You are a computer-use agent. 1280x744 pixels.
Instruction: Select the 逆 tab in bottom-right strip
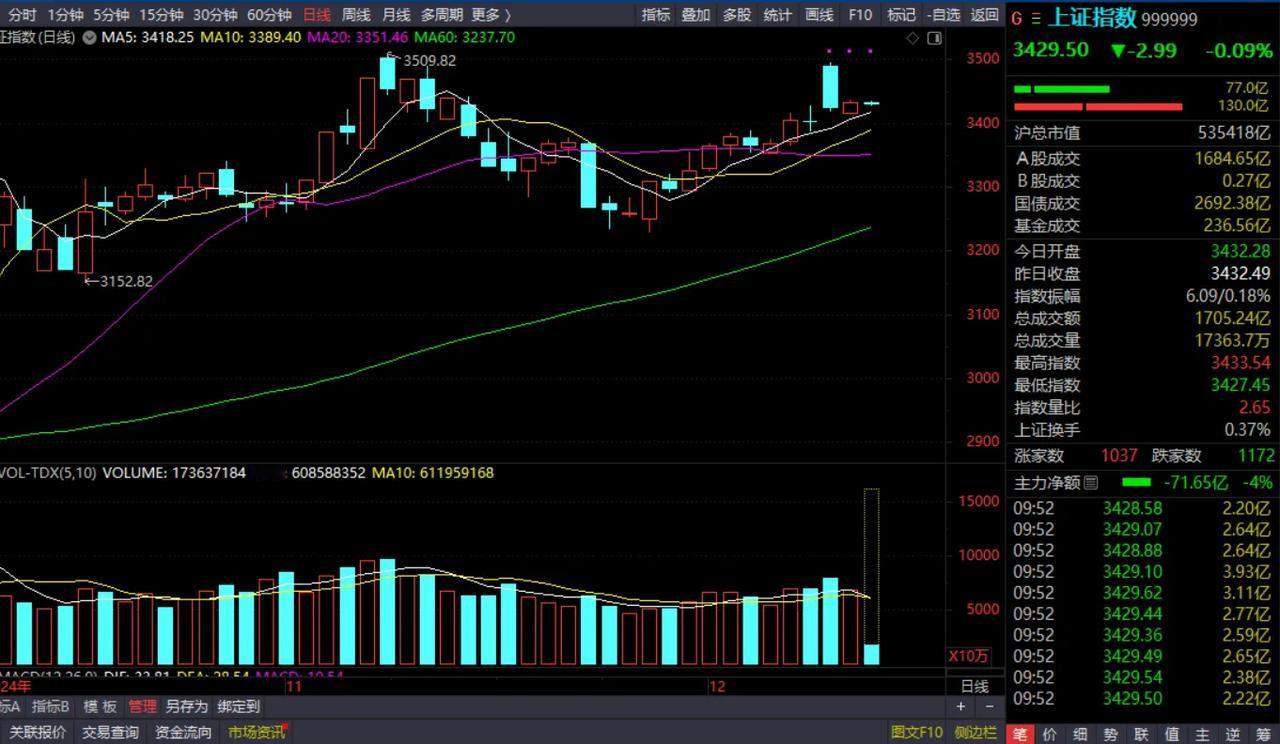[x=1234, y=734]
